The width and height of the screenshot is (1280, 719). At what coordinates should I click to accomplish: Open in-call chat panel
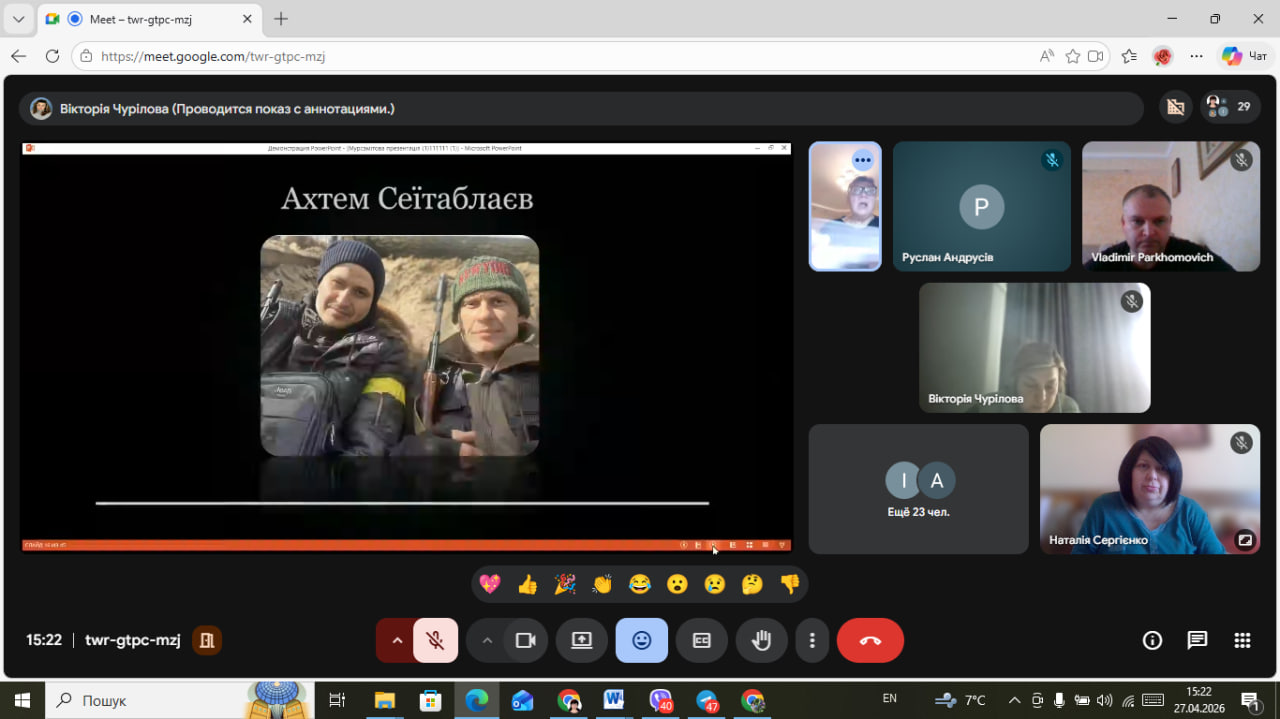click(1197, 641)
